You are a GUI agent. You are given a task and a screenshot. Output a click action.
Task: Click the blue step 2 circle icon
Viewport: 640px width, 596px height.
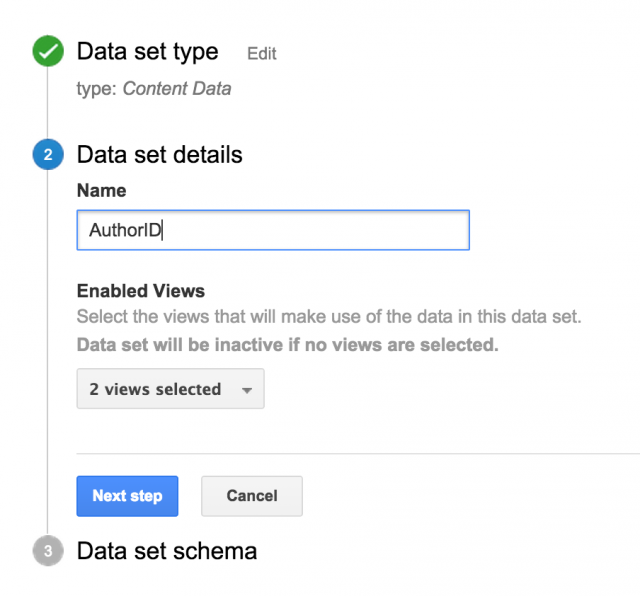pyautogui.click(x=48, y=154)
